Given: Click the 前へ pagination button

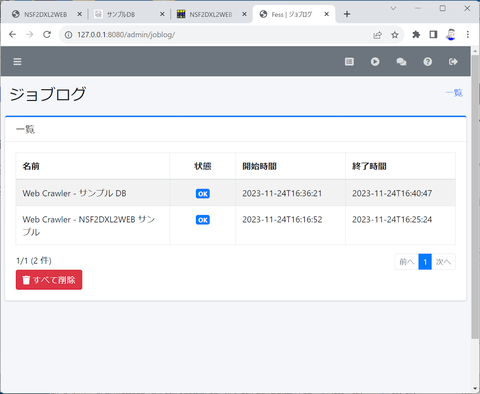Looking at the screenshot, I should tap(407, 262).
